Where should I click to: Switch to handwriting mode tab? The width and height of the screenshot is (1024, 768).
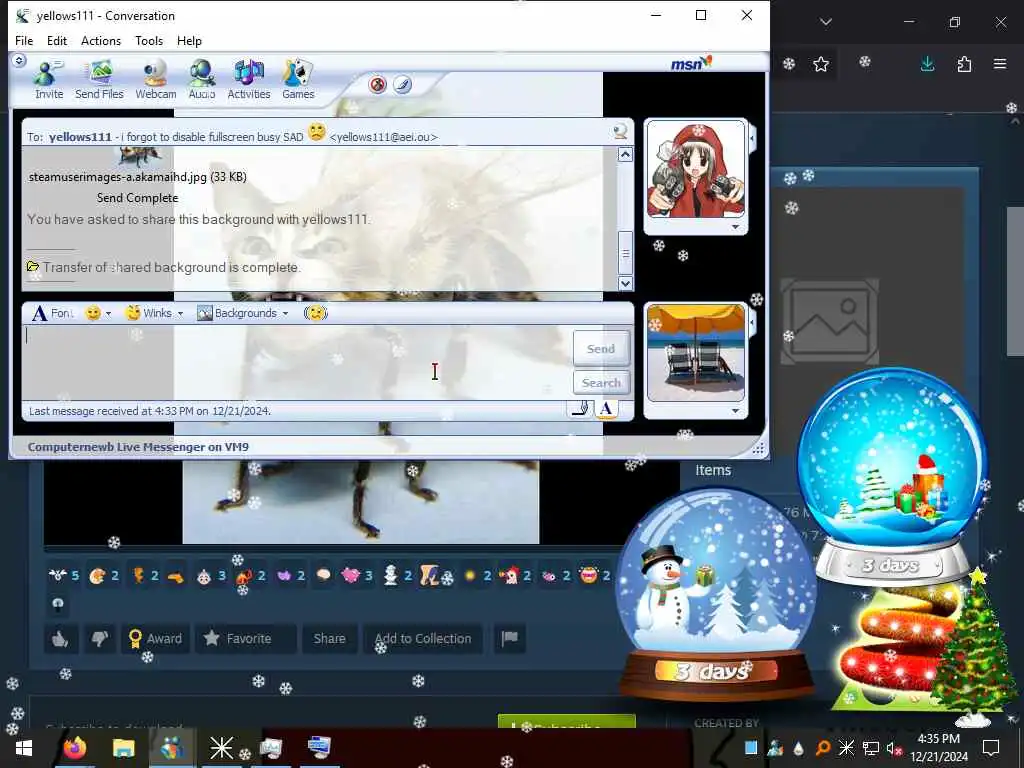[x=579, y=409]
